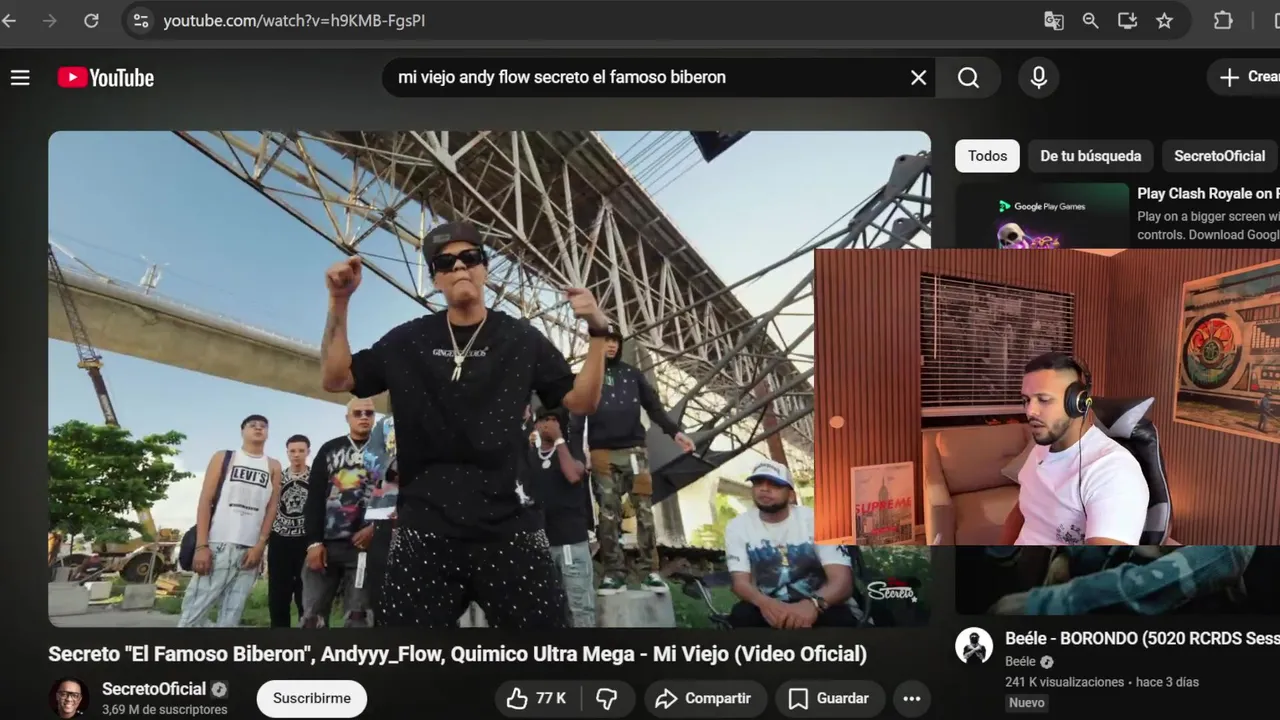Open more actions three-dot menu
The image size is (1280, 720).
pyautogui.click(x=911, y=698)
